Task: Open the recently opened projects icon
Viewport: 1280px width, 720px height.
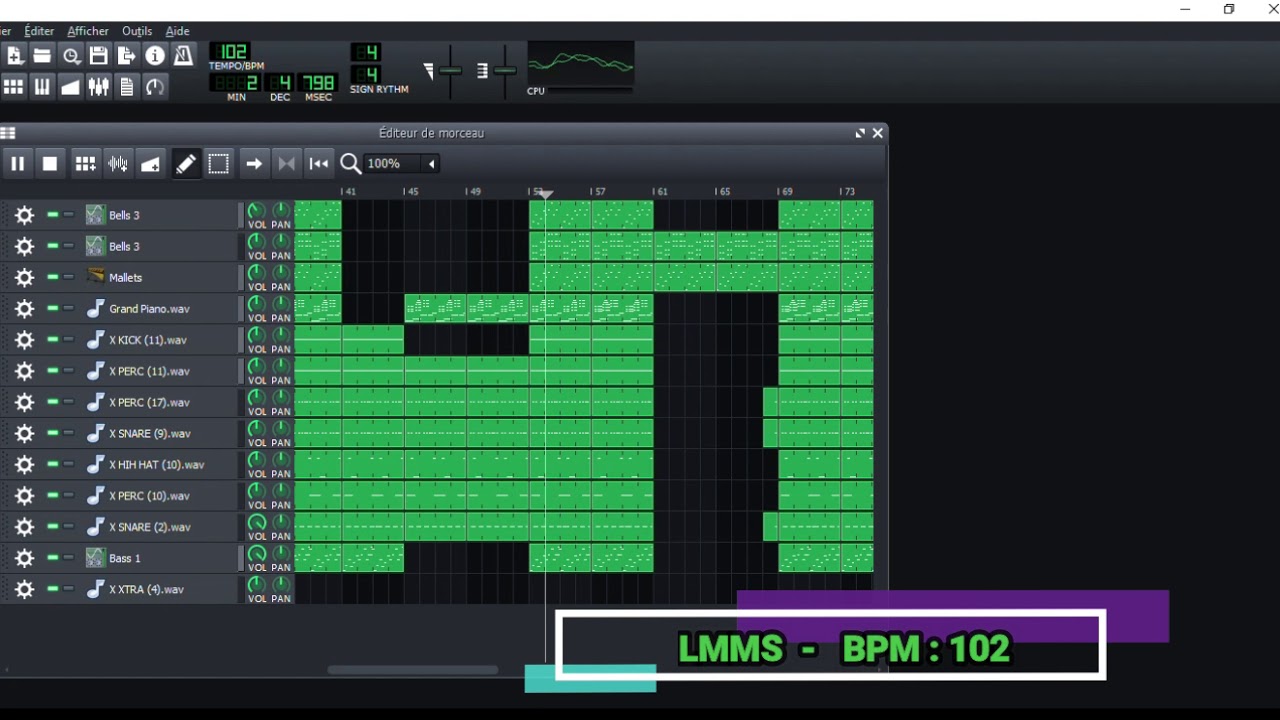Action: point(71,56)
